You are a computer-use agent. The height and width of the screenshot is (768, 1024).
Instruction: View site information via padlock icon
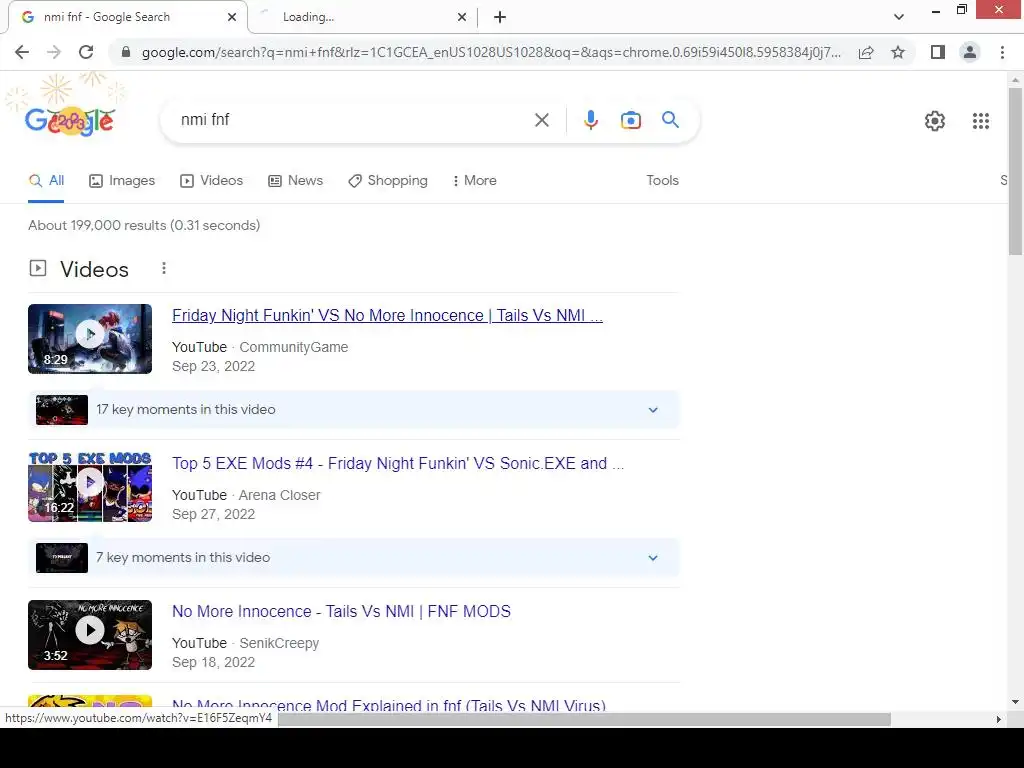[126, 52]
